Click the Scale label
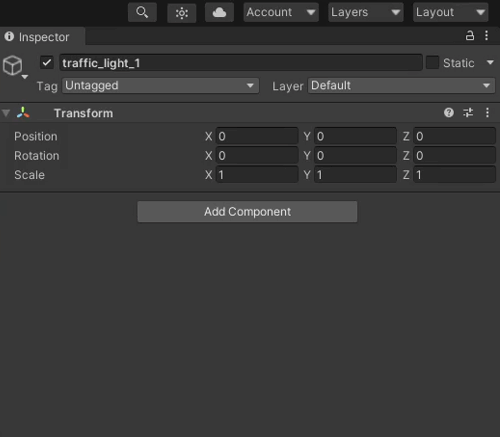 pyautogui.click(x=29, y=175)
